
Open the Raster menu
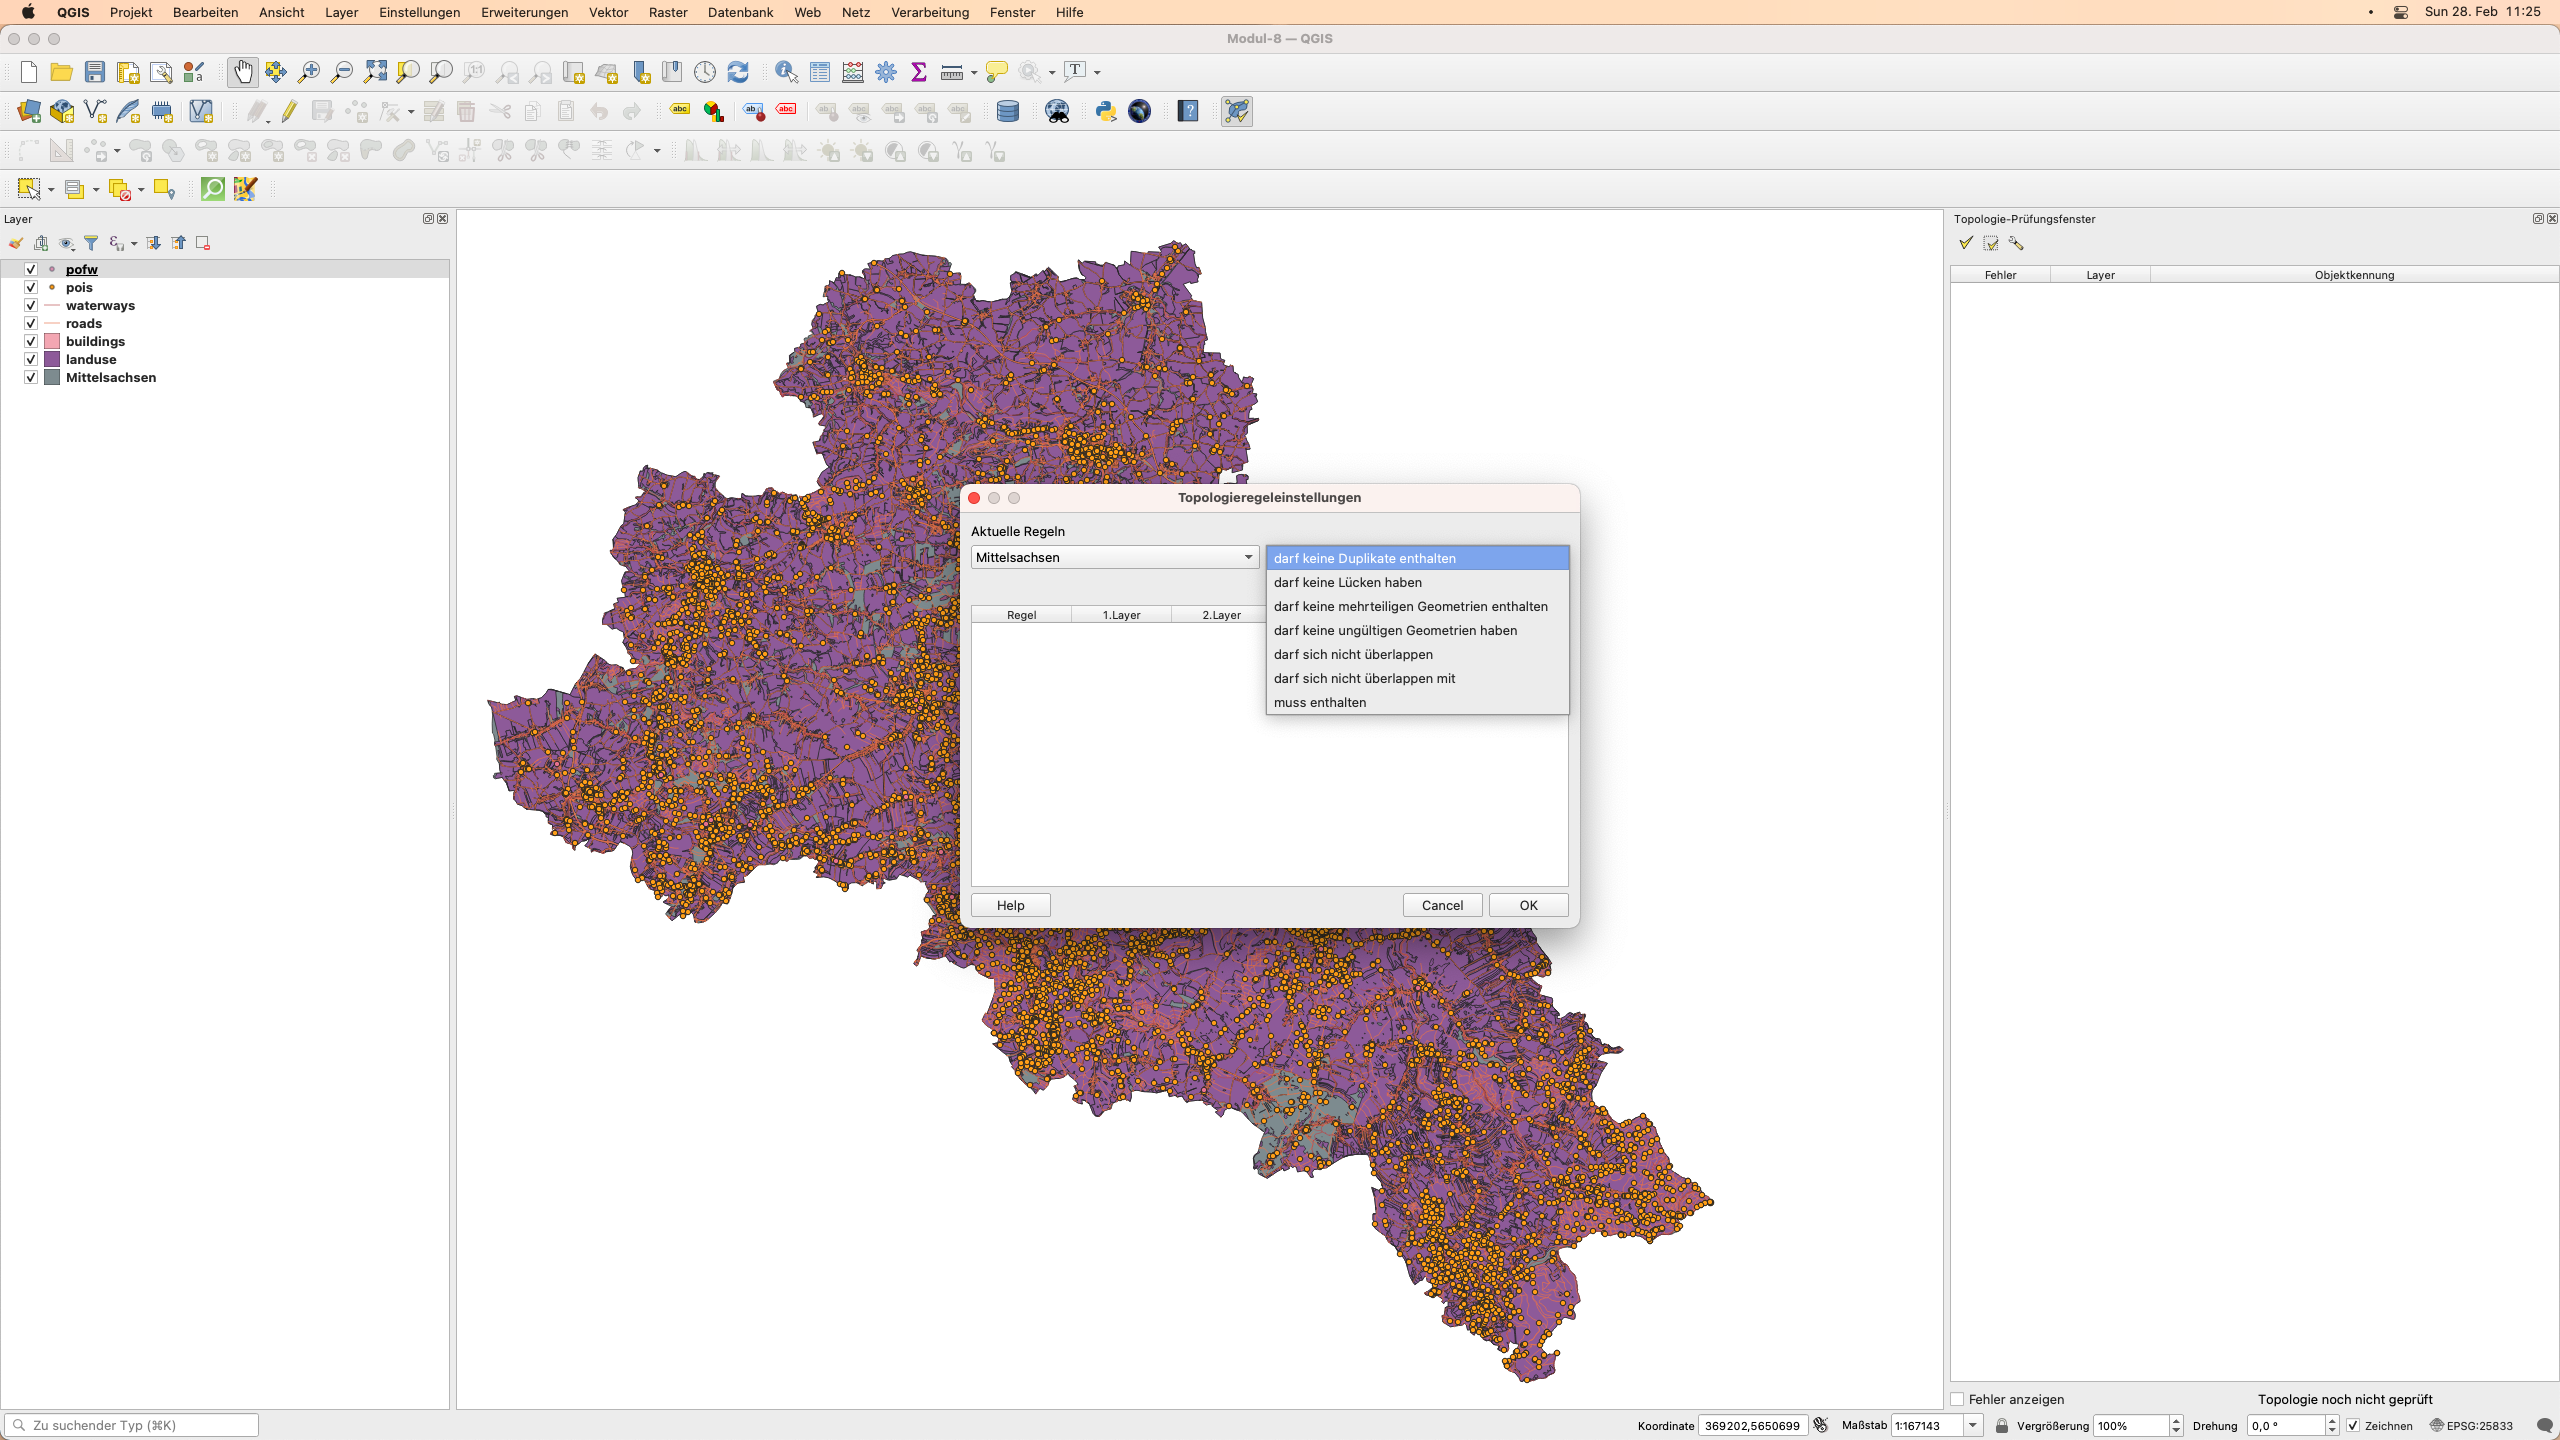tap(668, 12)
